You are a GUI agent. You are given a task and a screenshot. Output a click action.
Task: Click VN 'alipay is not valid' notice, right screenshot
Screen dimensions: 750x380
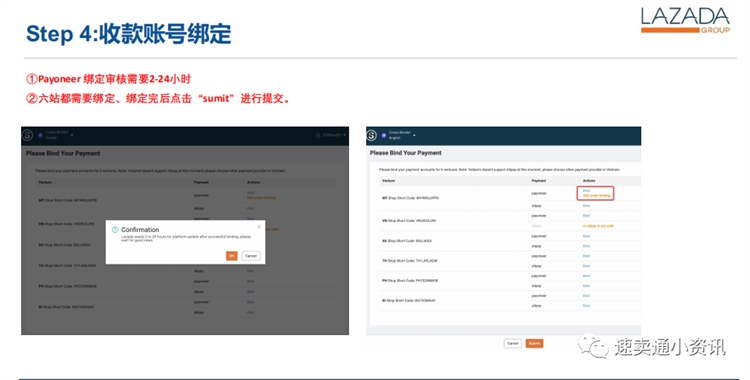598,226
